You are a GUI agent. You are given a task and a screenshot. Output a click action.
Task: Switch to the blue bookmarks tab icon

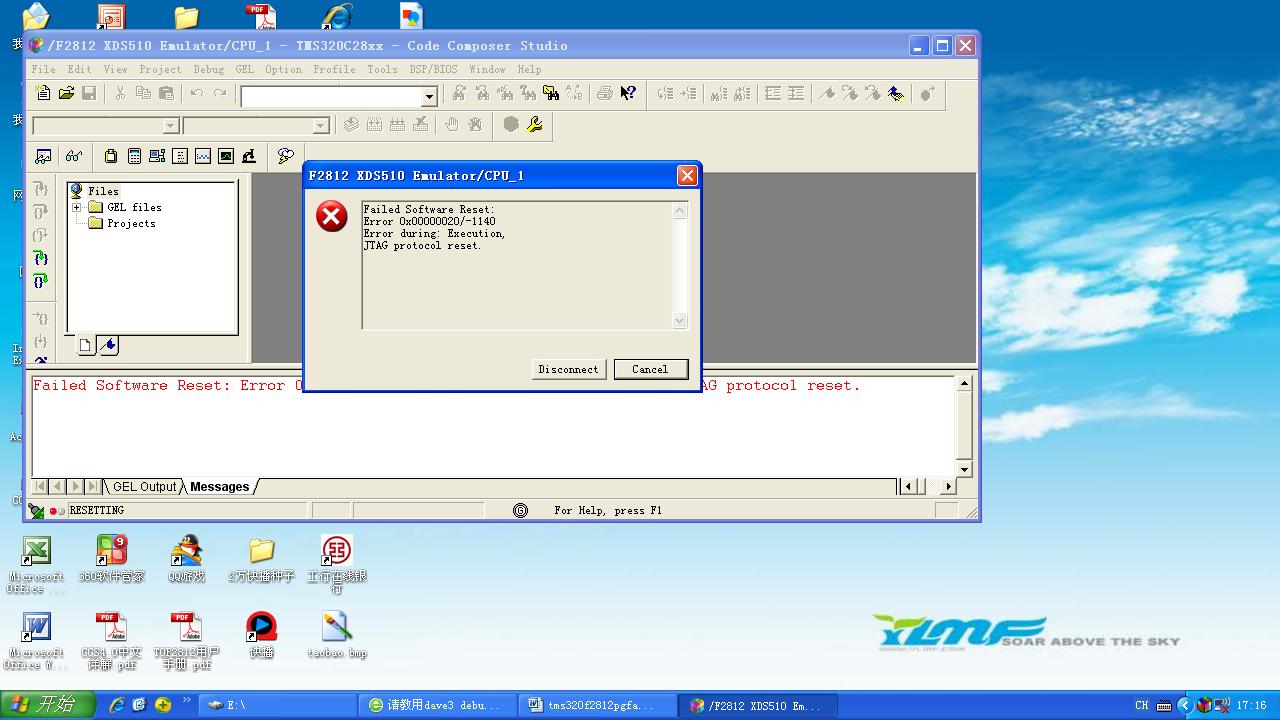coord(108,345)
